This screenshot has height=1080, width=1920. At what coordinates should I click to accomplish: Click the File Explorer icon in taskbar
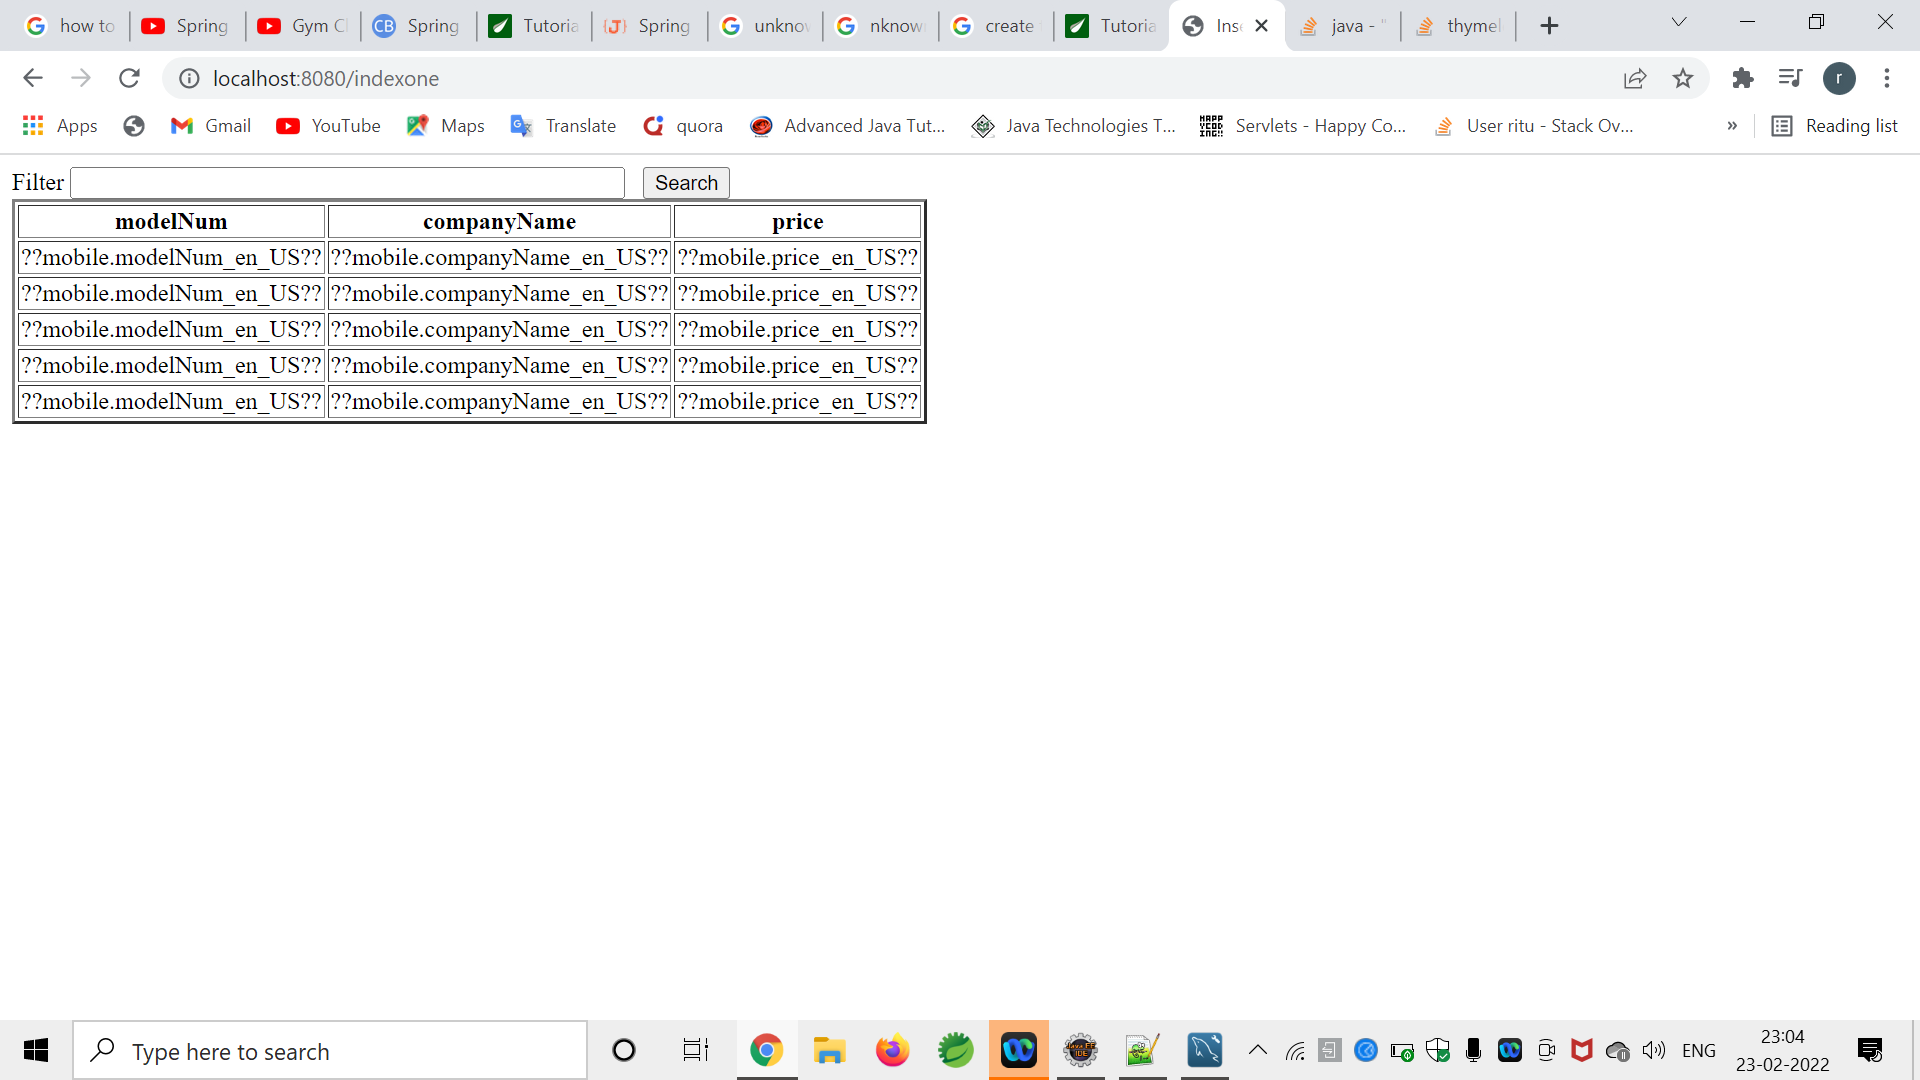[x=828, y=1050]
